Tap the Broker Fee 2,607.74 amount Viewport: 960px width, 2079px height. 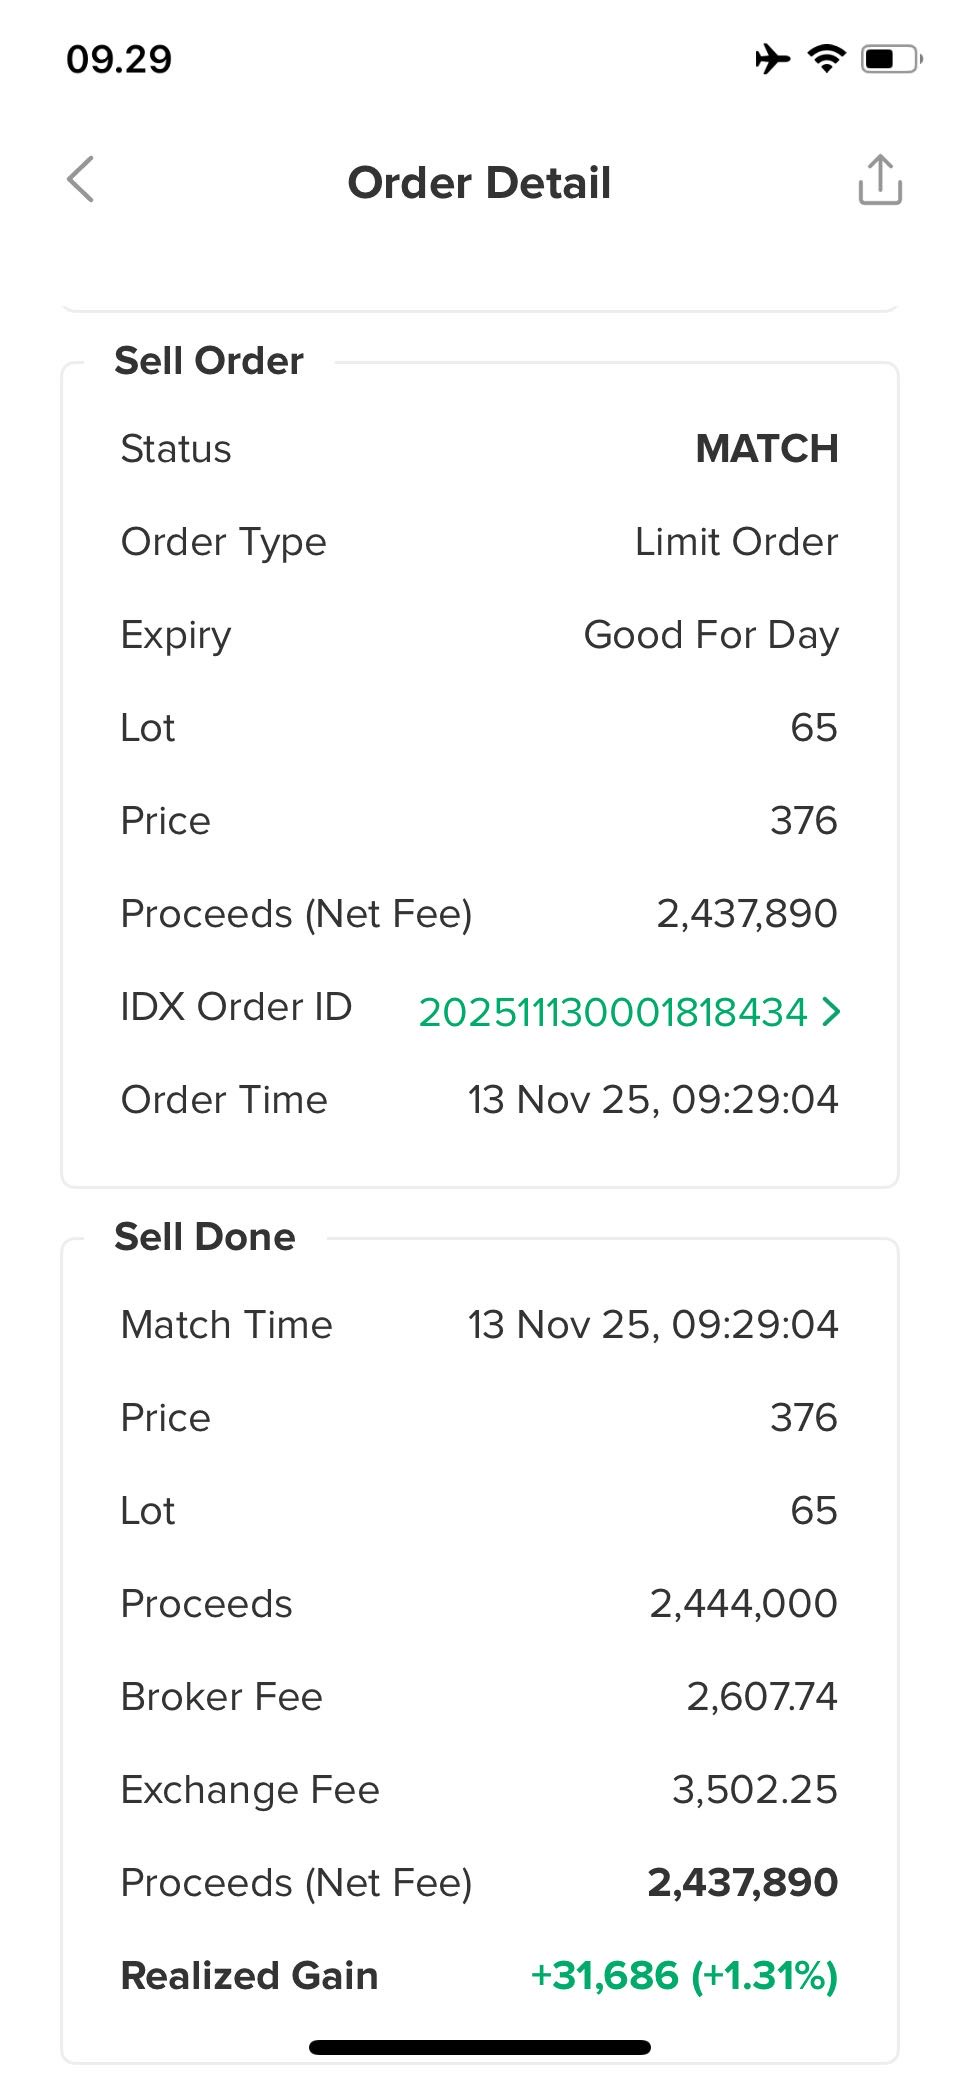[761, 1697]
